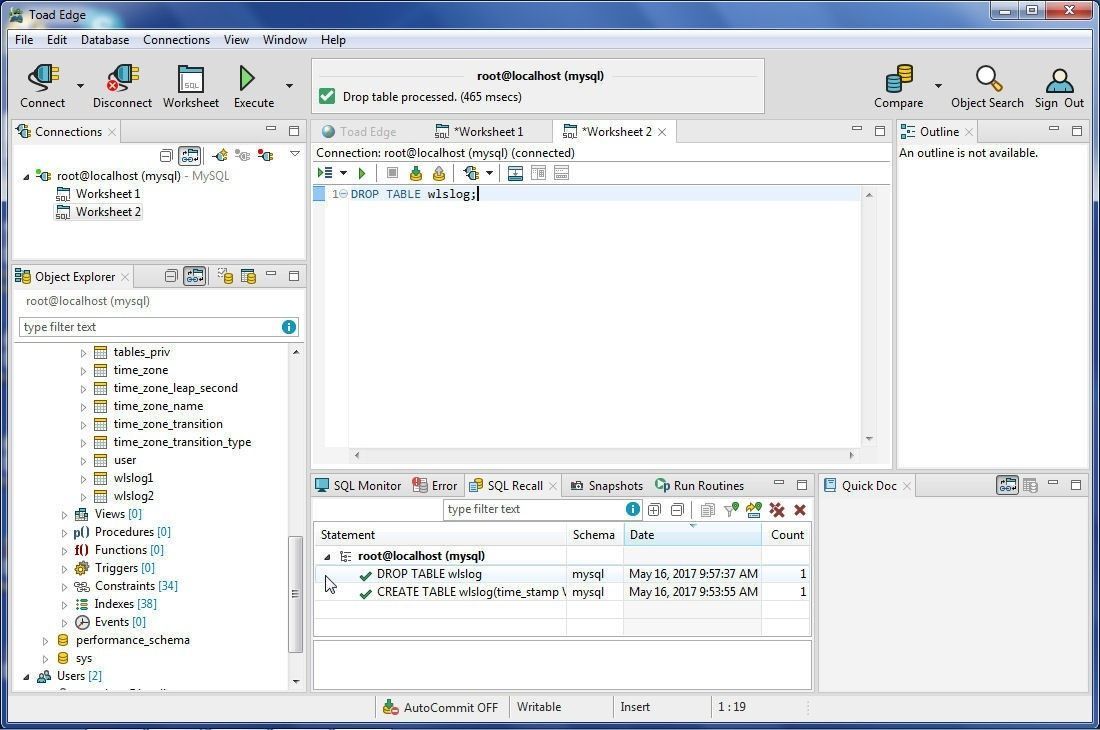Expand the wlslog1 table node
The width and height of the screenshot is (1100, 730).
[83, 479]
